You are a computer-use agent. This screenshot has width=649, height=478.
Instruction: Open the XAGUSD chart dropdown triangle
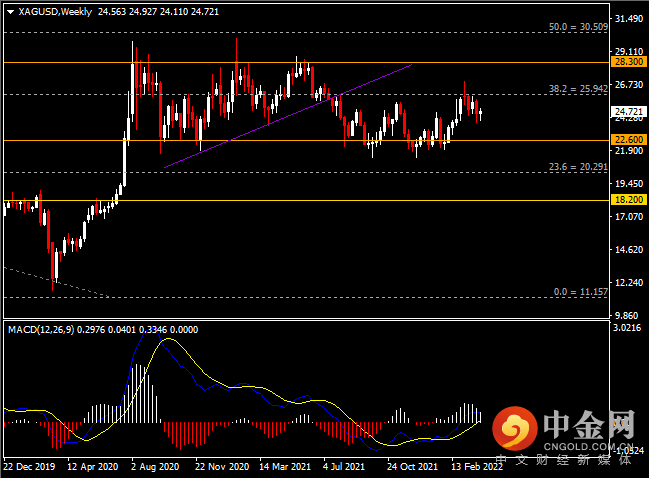[10, 12]
